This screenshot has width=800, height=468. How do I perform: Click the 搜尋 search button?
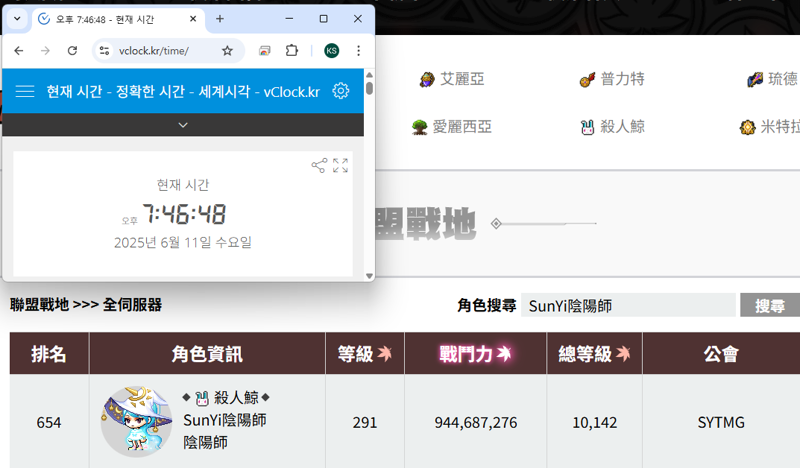(770, 305)
